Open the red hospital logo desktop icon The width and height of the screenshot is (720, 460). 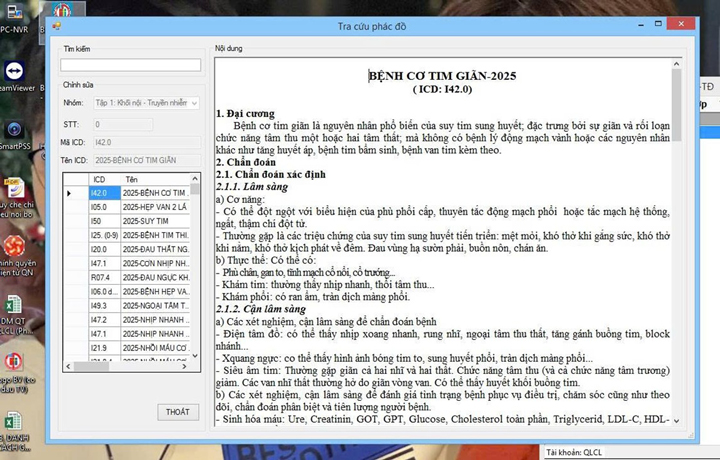tap(14, 362)
